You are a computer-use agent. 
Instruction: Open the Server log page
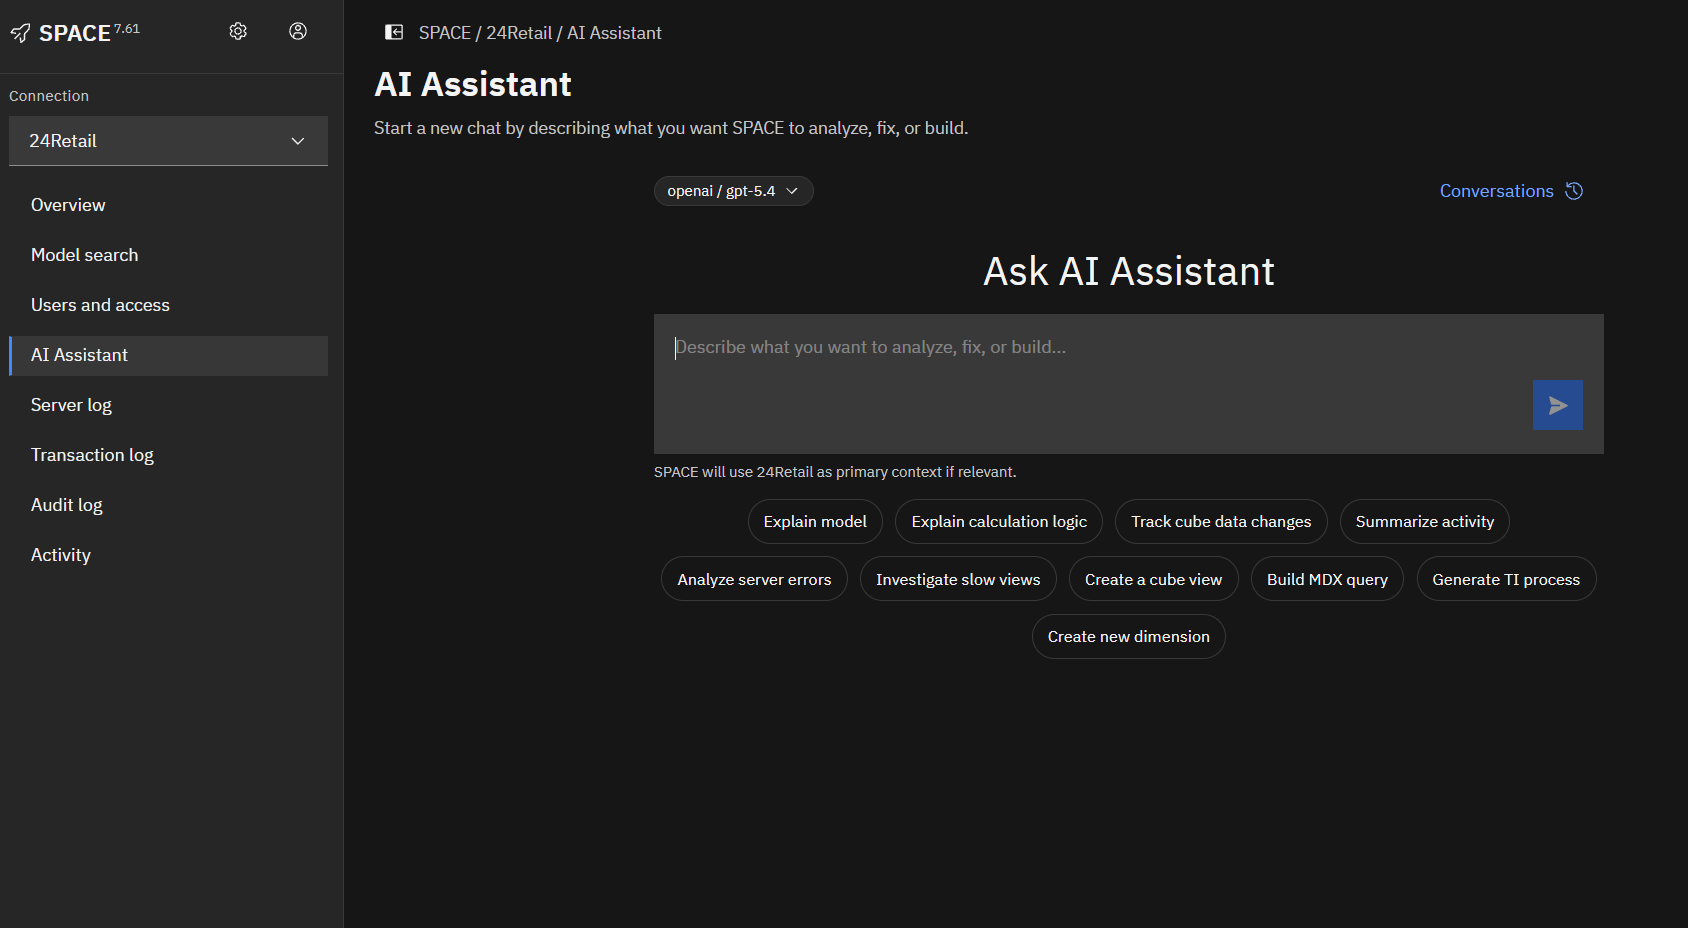[x=168, y=405]
